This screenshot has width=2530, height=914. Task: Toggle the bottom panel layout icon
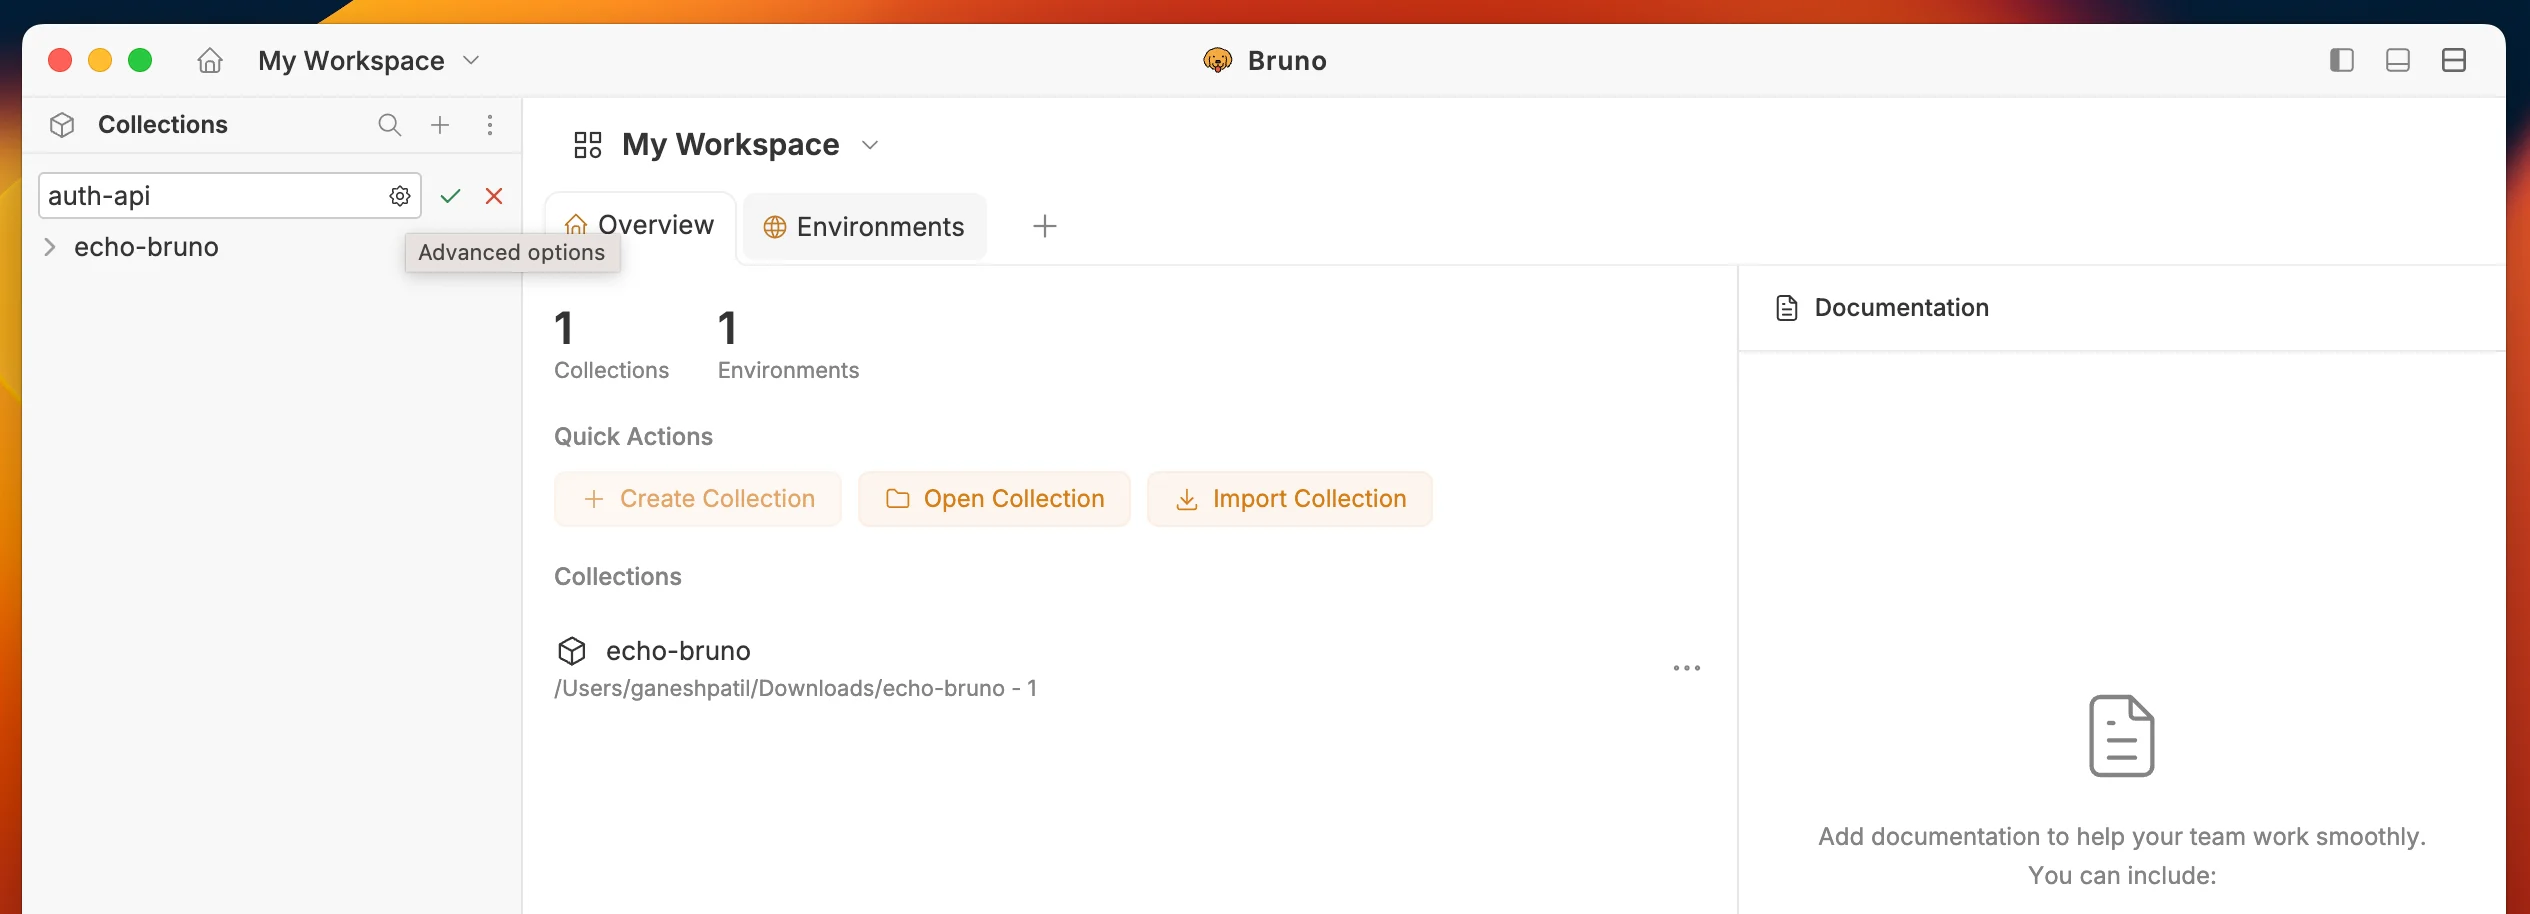click(2397, 60)
